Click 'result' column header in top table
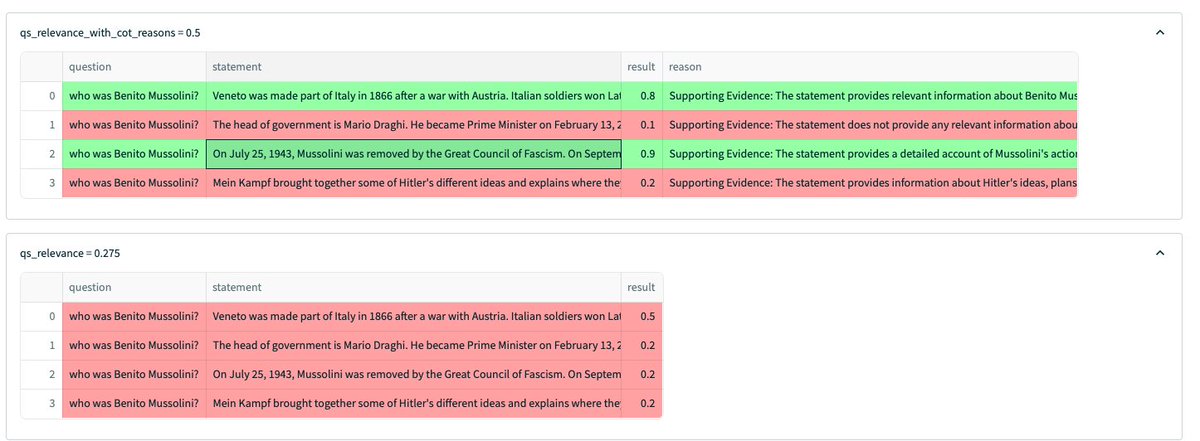The image size is (1200, 441). click(641, 66)
